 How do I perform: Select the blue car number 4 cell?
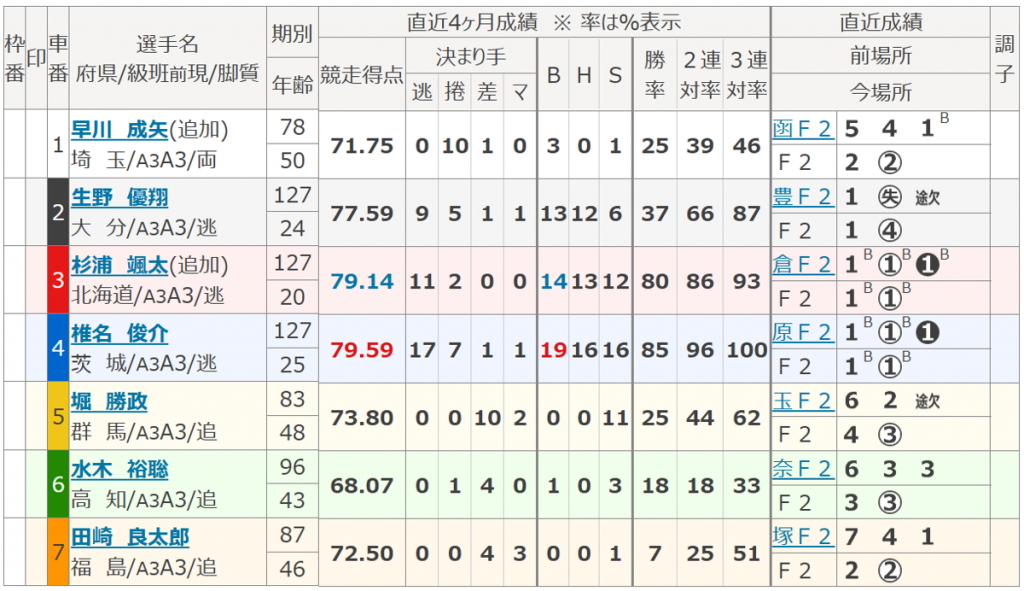pos(58,348)
